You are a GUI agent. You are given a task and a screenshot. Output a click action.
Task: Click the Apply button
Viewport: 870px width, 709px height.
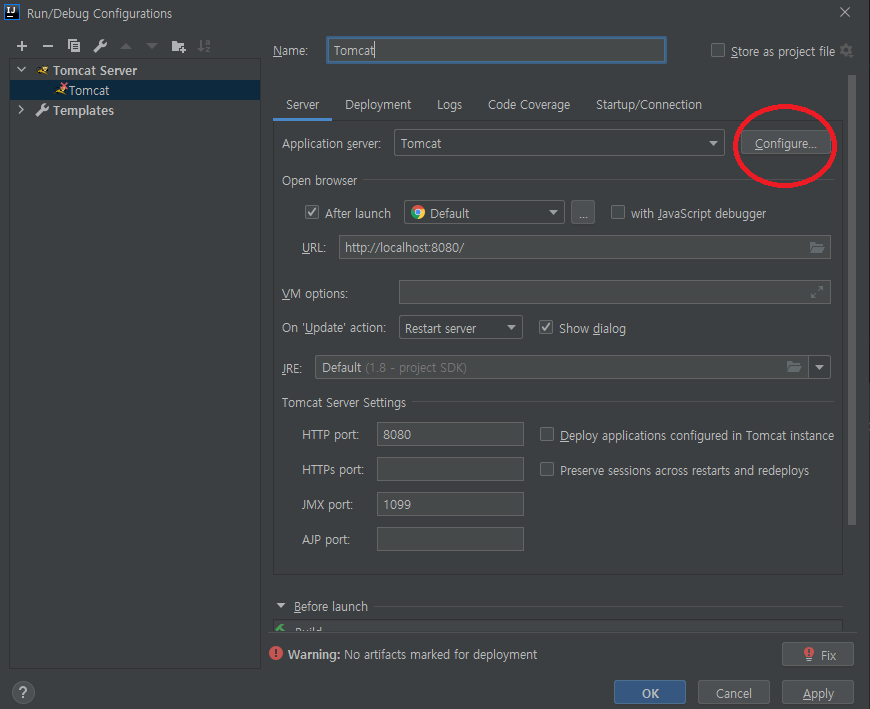pyautogui.click(x=818, y=692)
